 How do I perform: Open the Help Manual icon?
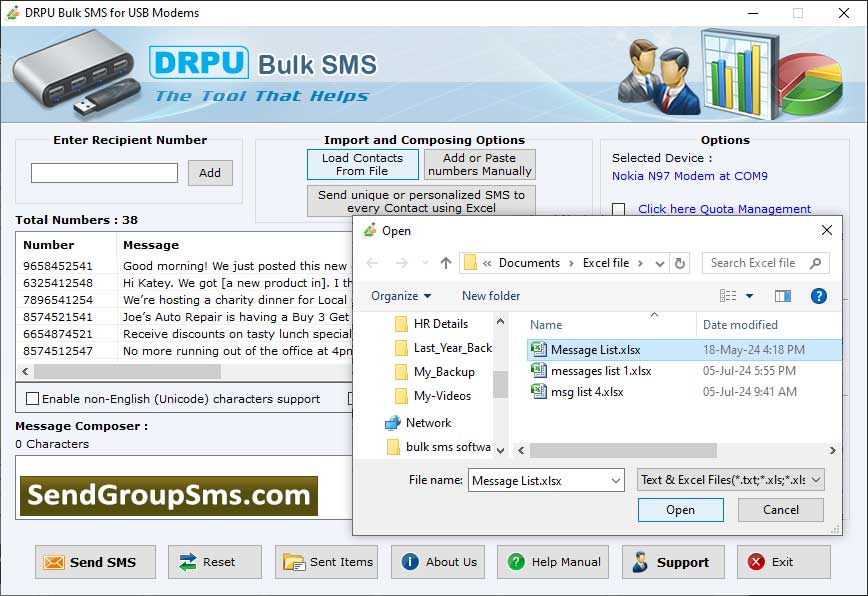click(515, 561)
